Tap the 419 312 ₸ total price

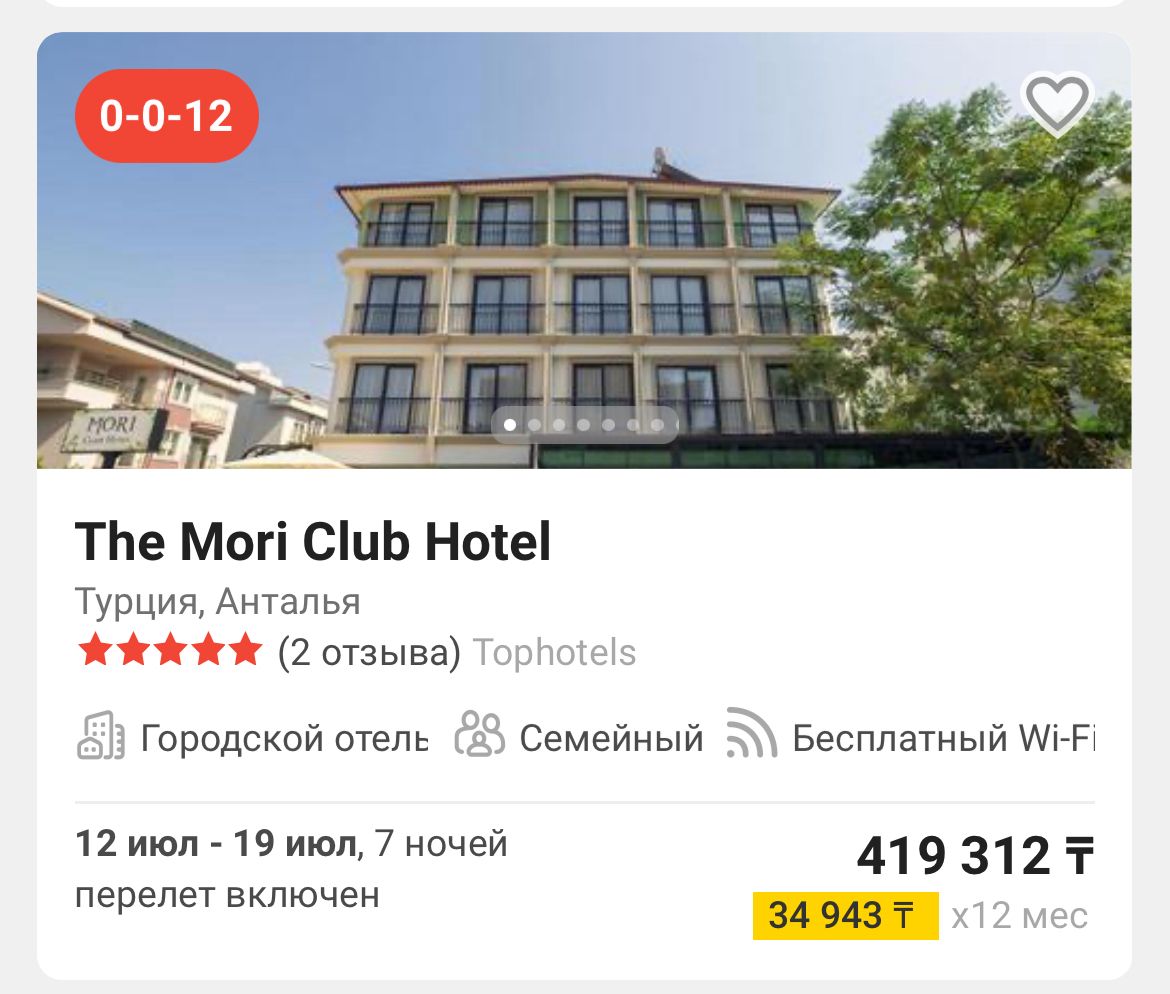[x=975, y=855]
